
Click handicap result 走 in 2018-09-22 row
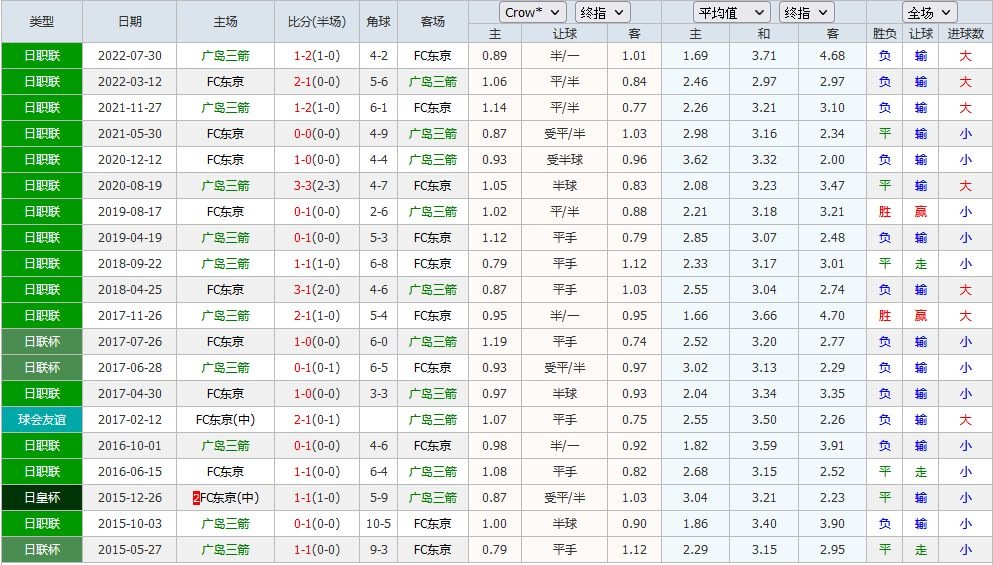(921, 263)
